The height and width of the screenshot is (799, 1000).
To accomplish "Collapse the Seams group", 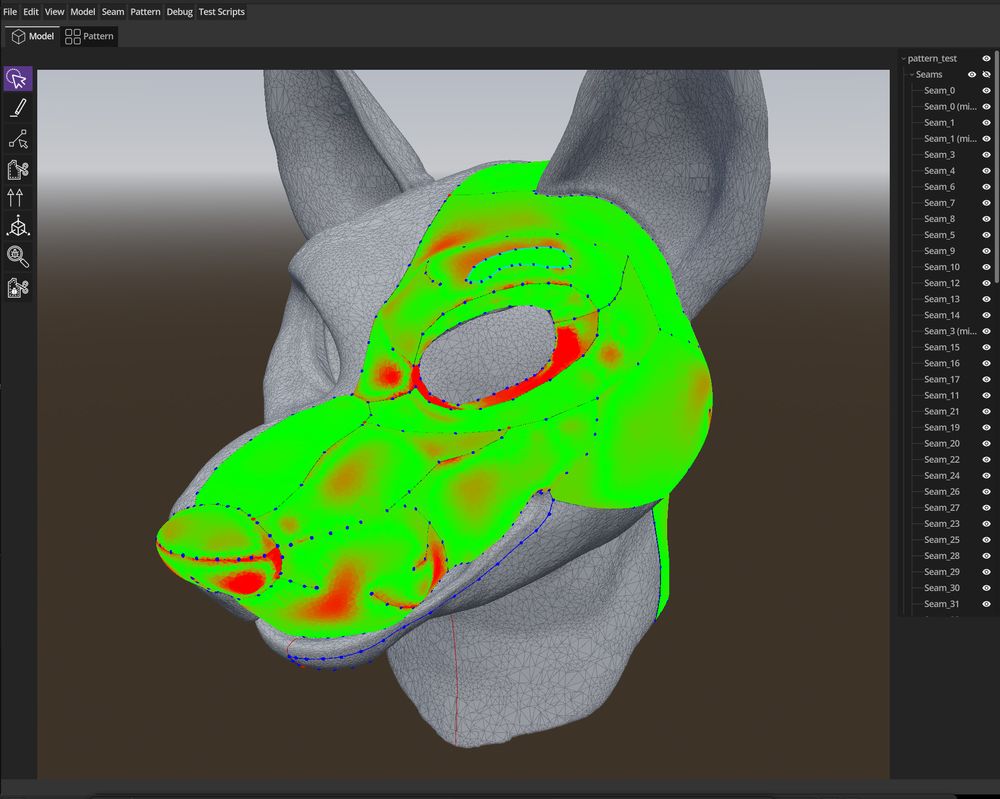I will pos(912,75).
